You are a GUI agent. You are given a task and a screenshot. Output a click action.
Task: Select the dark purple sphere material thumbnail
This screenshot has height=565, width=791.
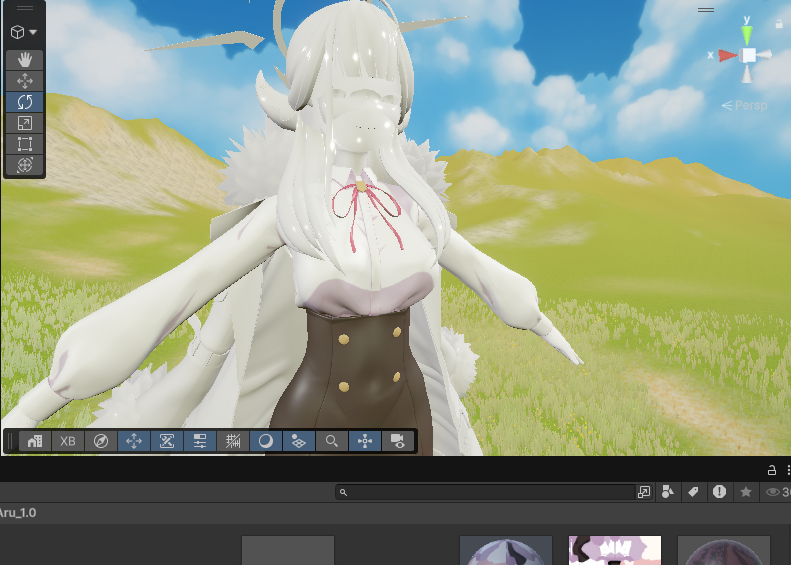tap(724, 550)
